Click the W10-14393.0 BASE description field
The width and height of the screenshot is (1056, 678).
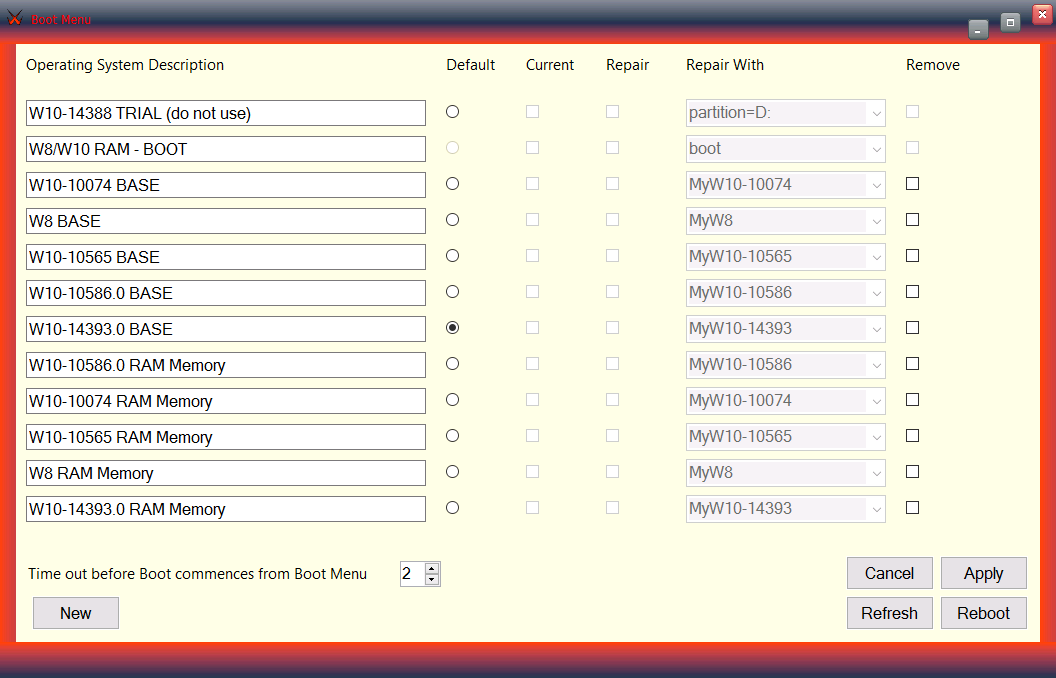point(226,329)
